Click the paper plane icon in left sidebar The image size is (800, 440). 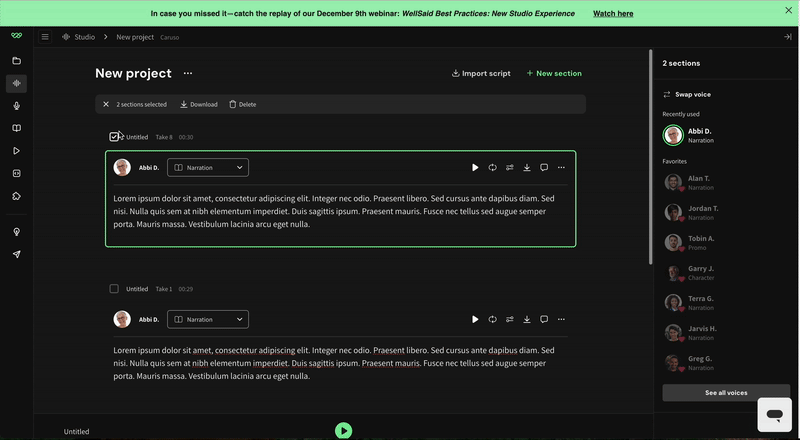16,254
